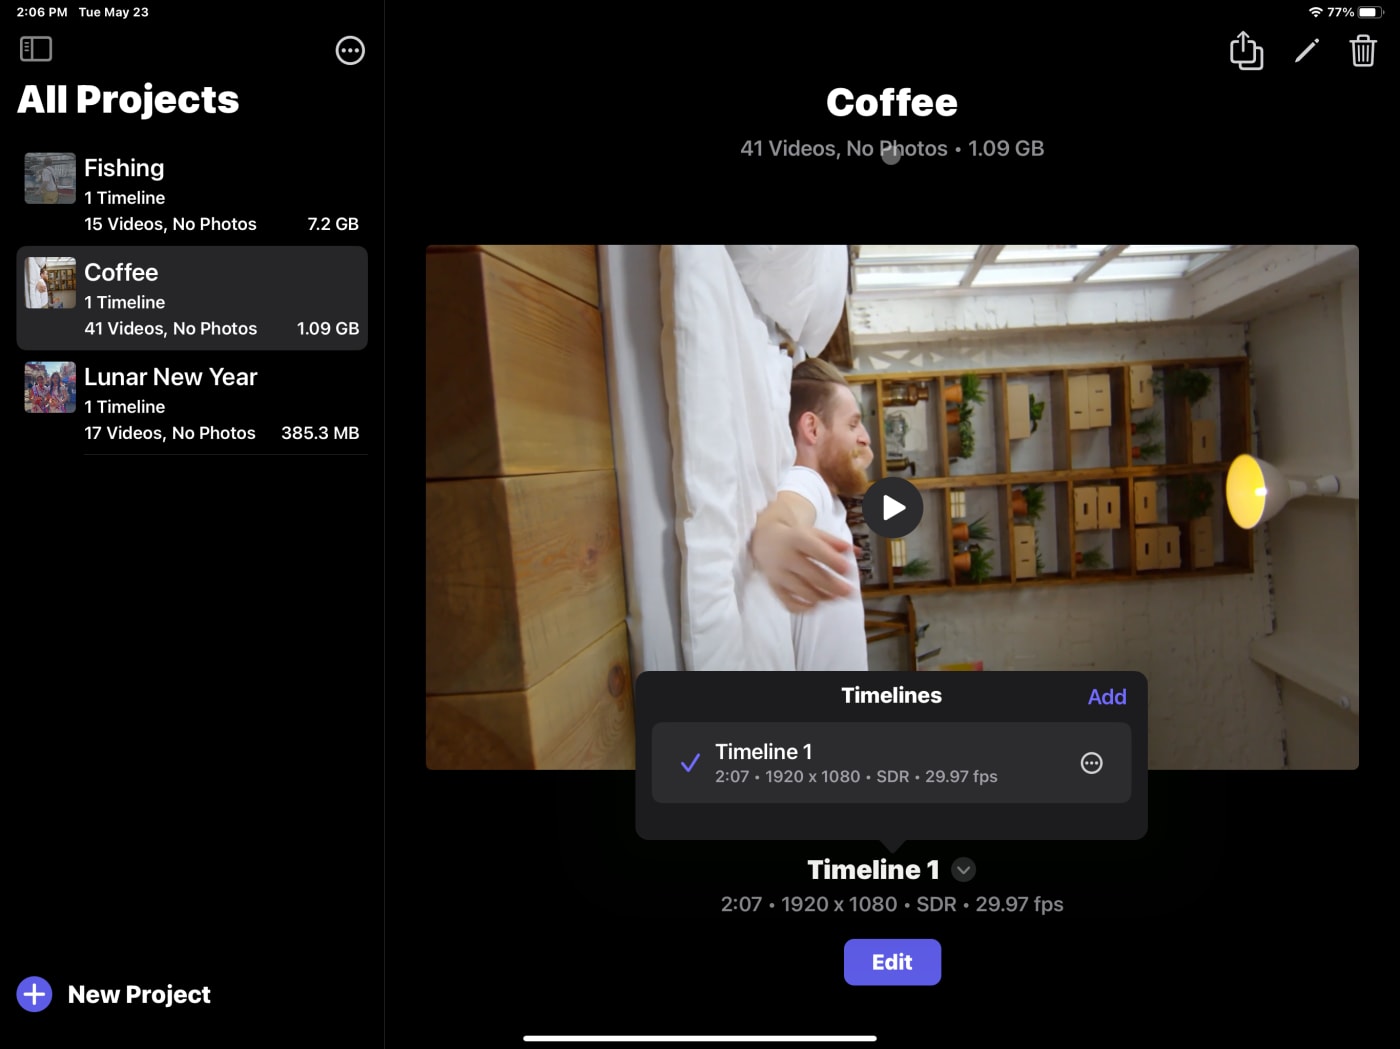Open the All Projects more options menu
Screen dimensions: 1400x1049
[350, 50]
